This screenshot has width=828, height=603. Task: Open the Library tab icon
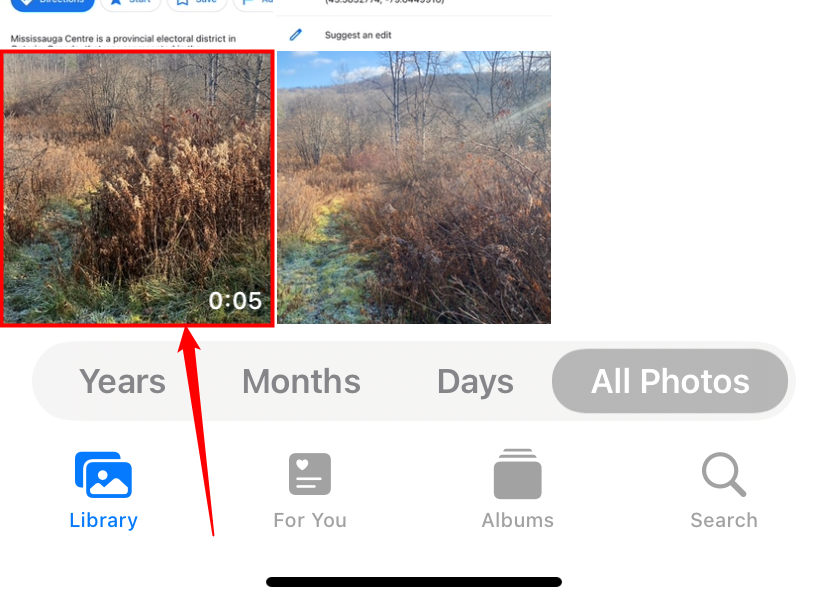point(104,475)
